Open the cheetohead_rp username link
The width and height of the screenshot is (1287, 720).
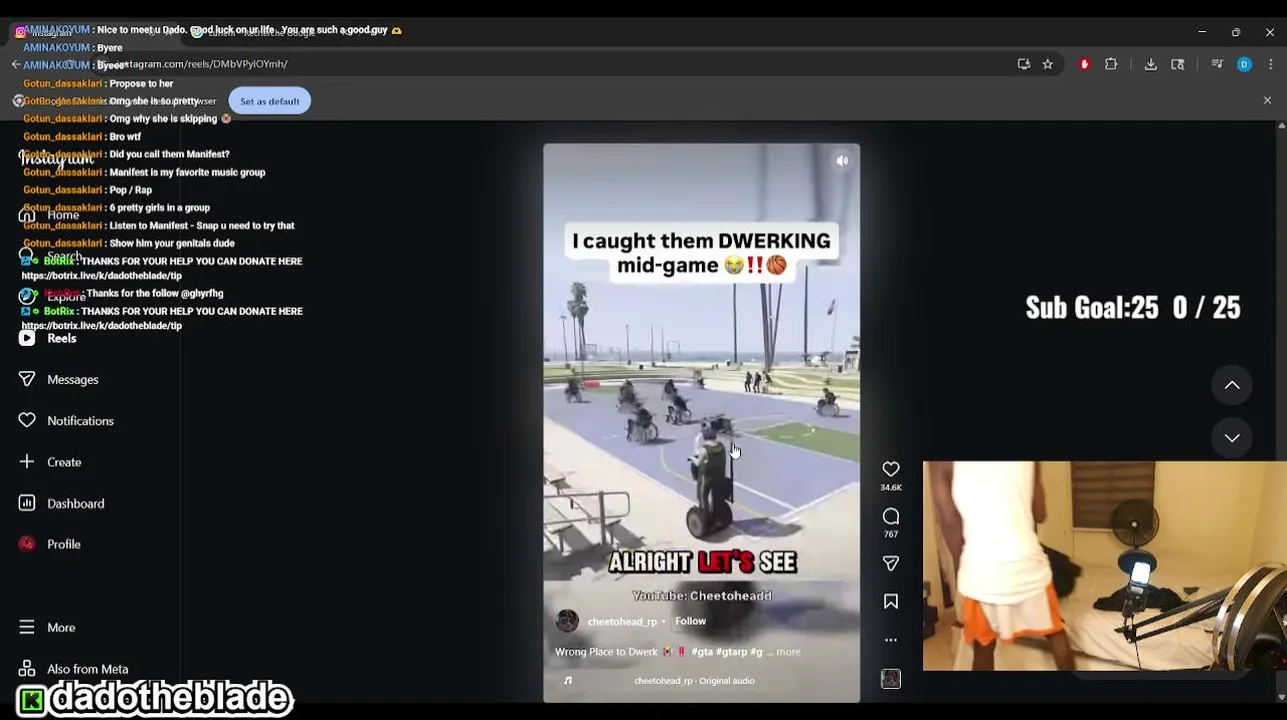tap(622, 622)
